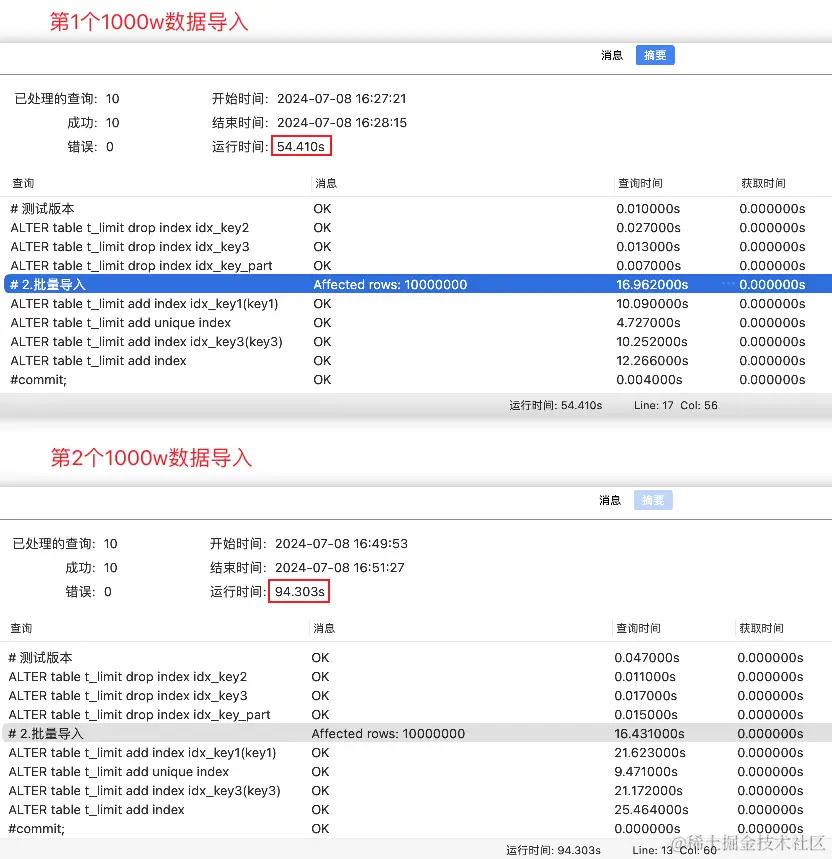Viewport: 832px width, 859px height.
Task: Click 消息 column header in first table
Action: [x=326, y=184]
